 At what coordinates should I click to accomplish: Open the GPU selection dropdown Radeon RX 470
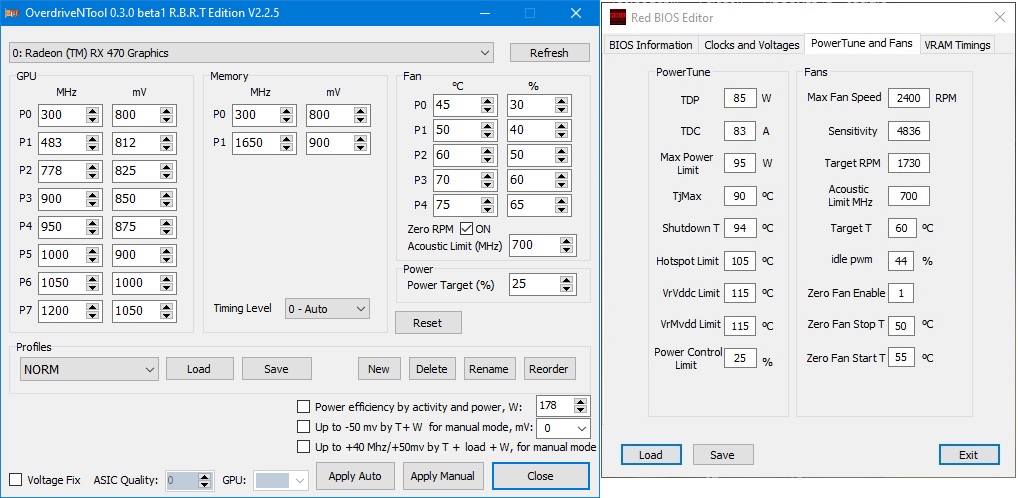tap(251, 53)
